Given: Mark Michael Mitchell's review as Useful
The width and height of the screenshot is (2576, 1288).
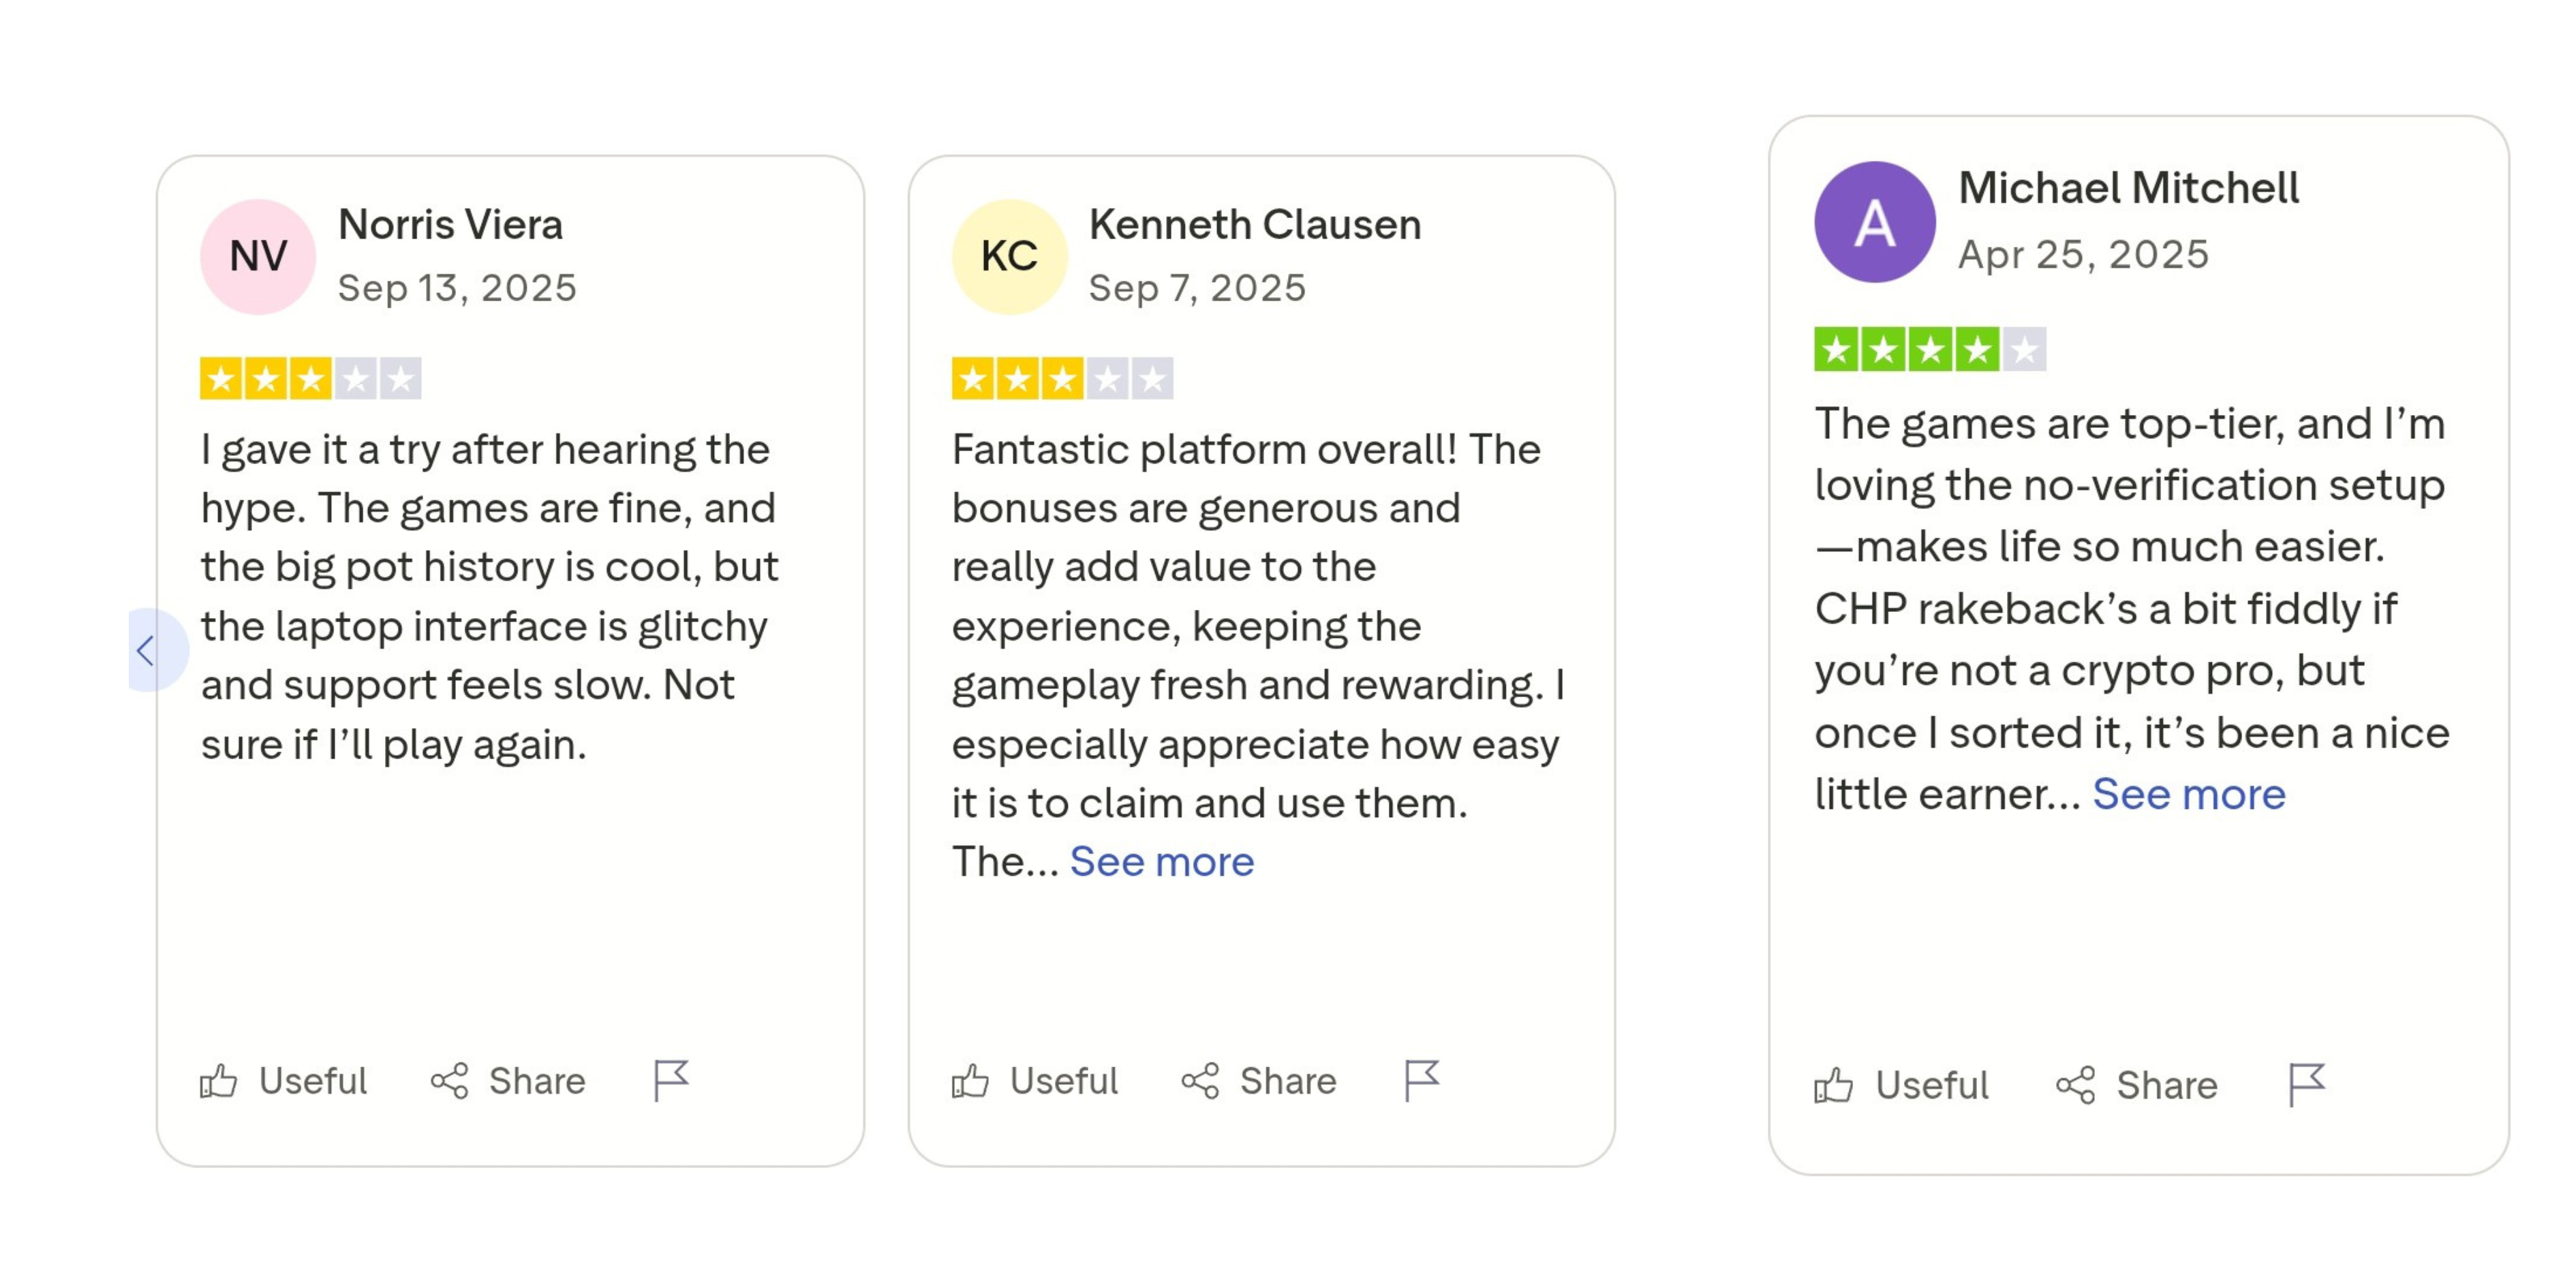Looking at the screenshot, I should tap(1901, 1085).
